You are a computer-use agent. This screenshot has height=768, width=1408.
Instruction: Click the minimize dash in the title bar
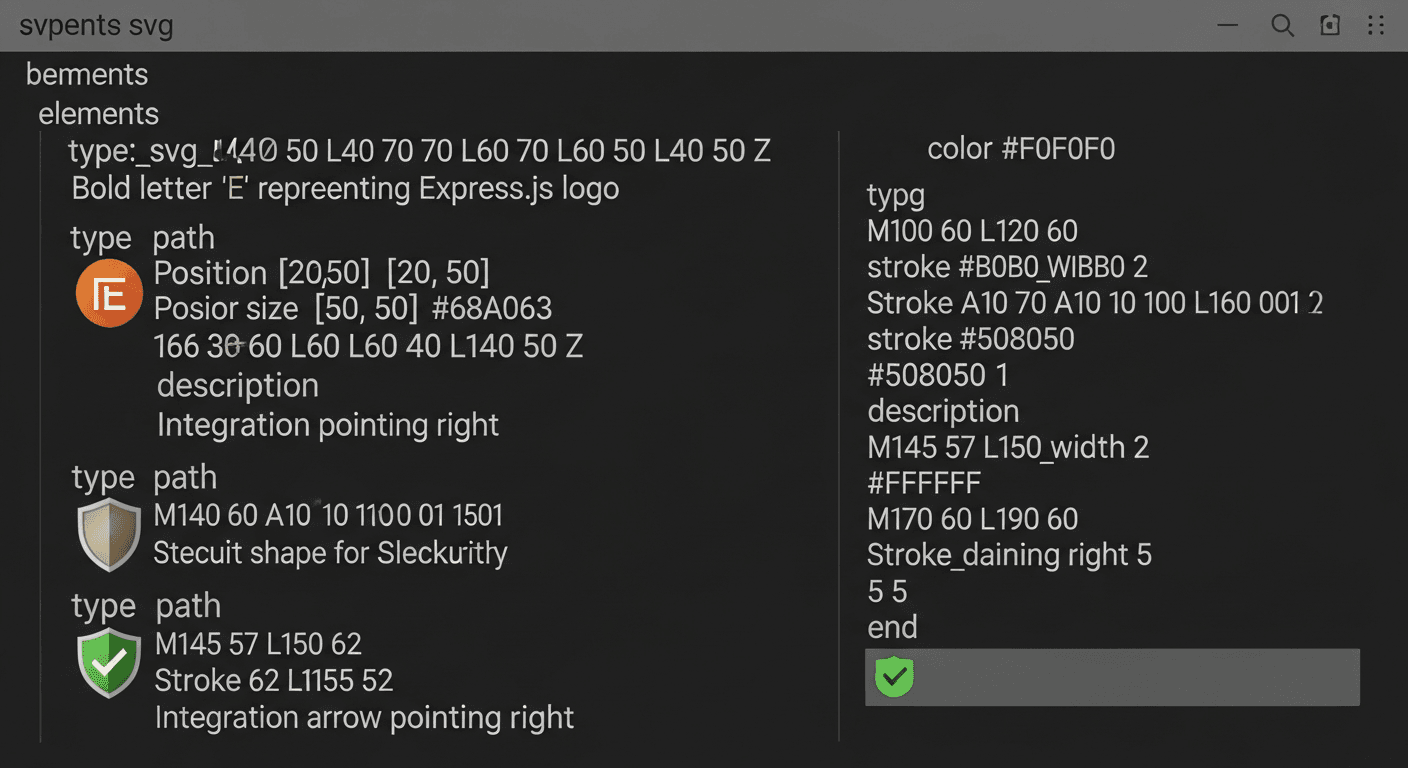1229,26
